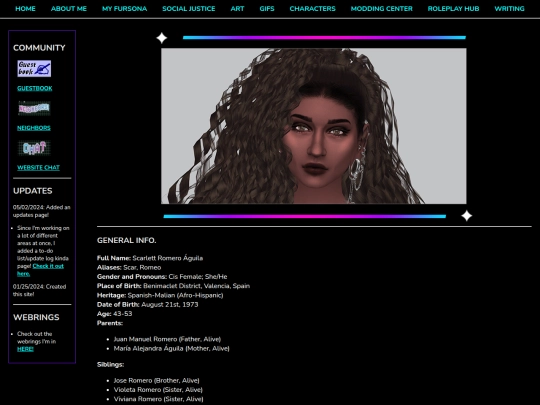The height and width of the screenshot is (405, 540).
Task: Click the webrings HERE! link
Action: (25, 349)
